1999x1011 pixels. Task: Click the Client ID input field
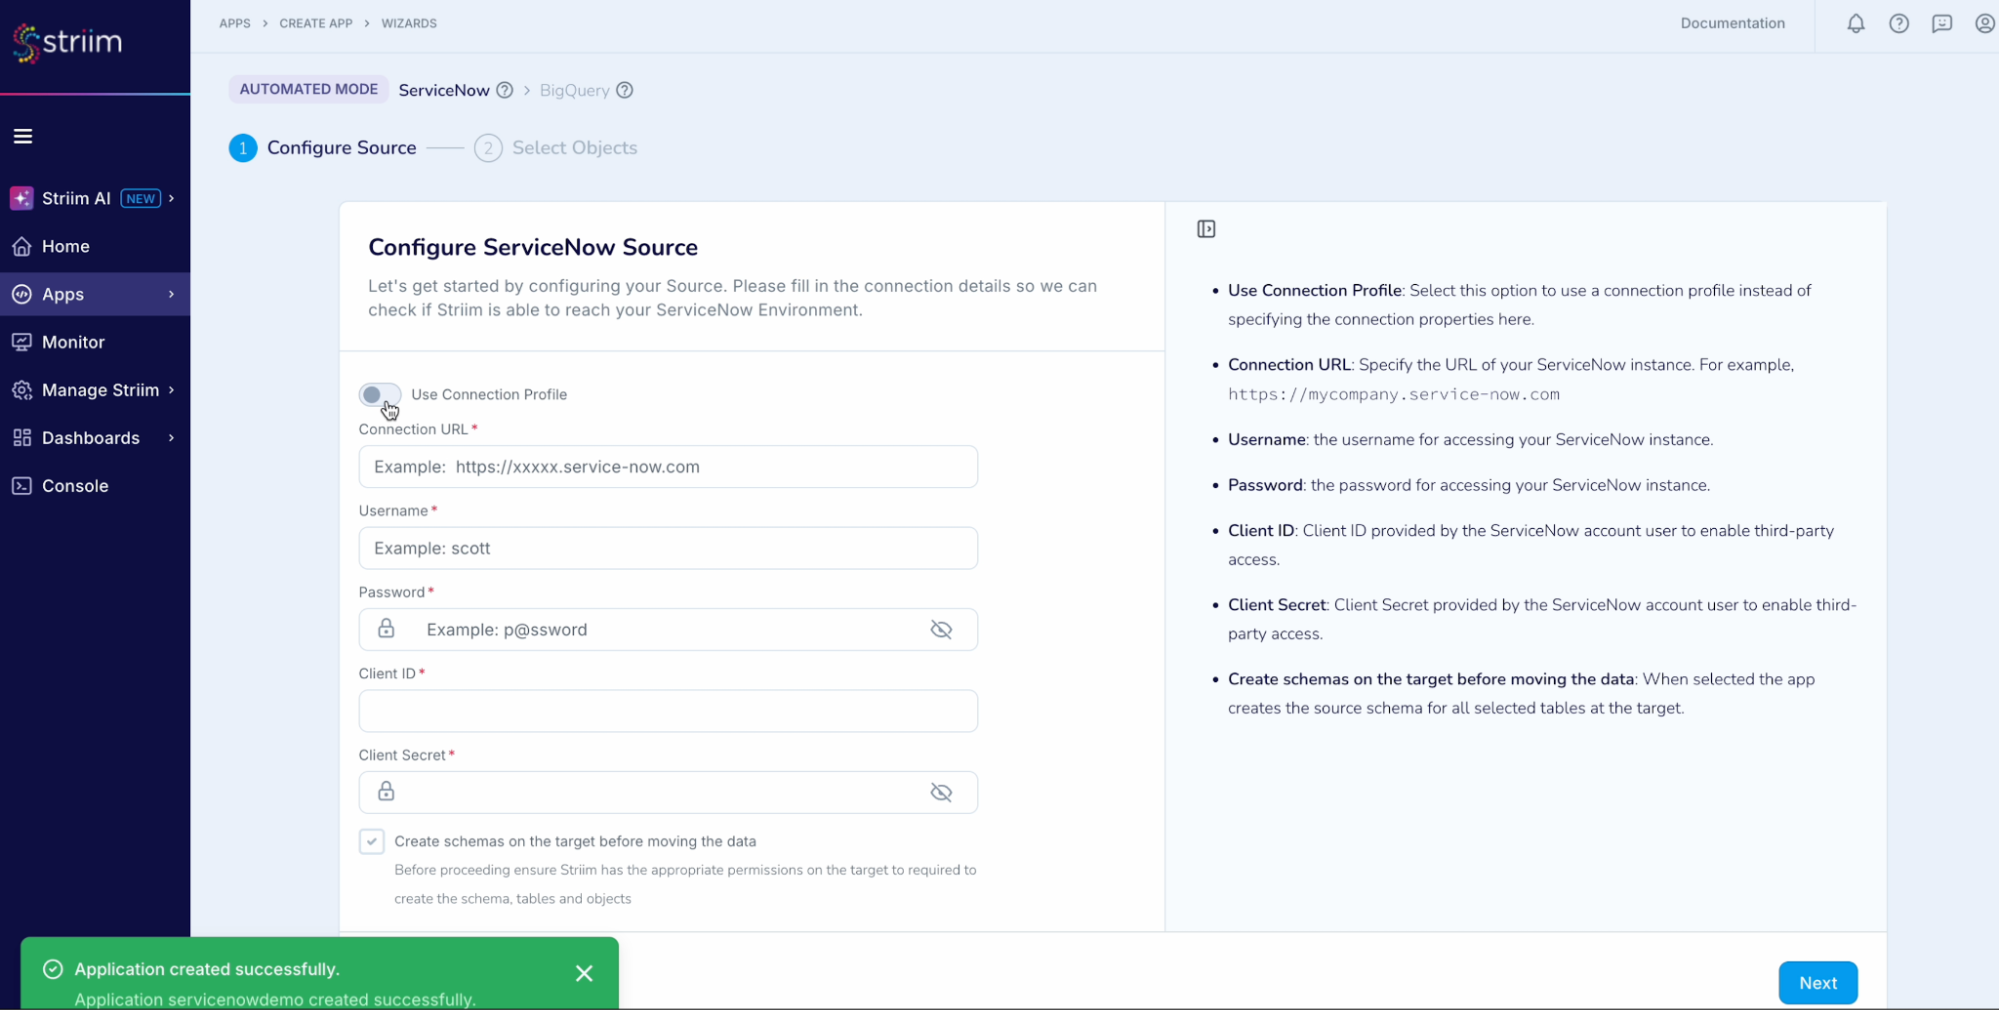pos(668,711)
